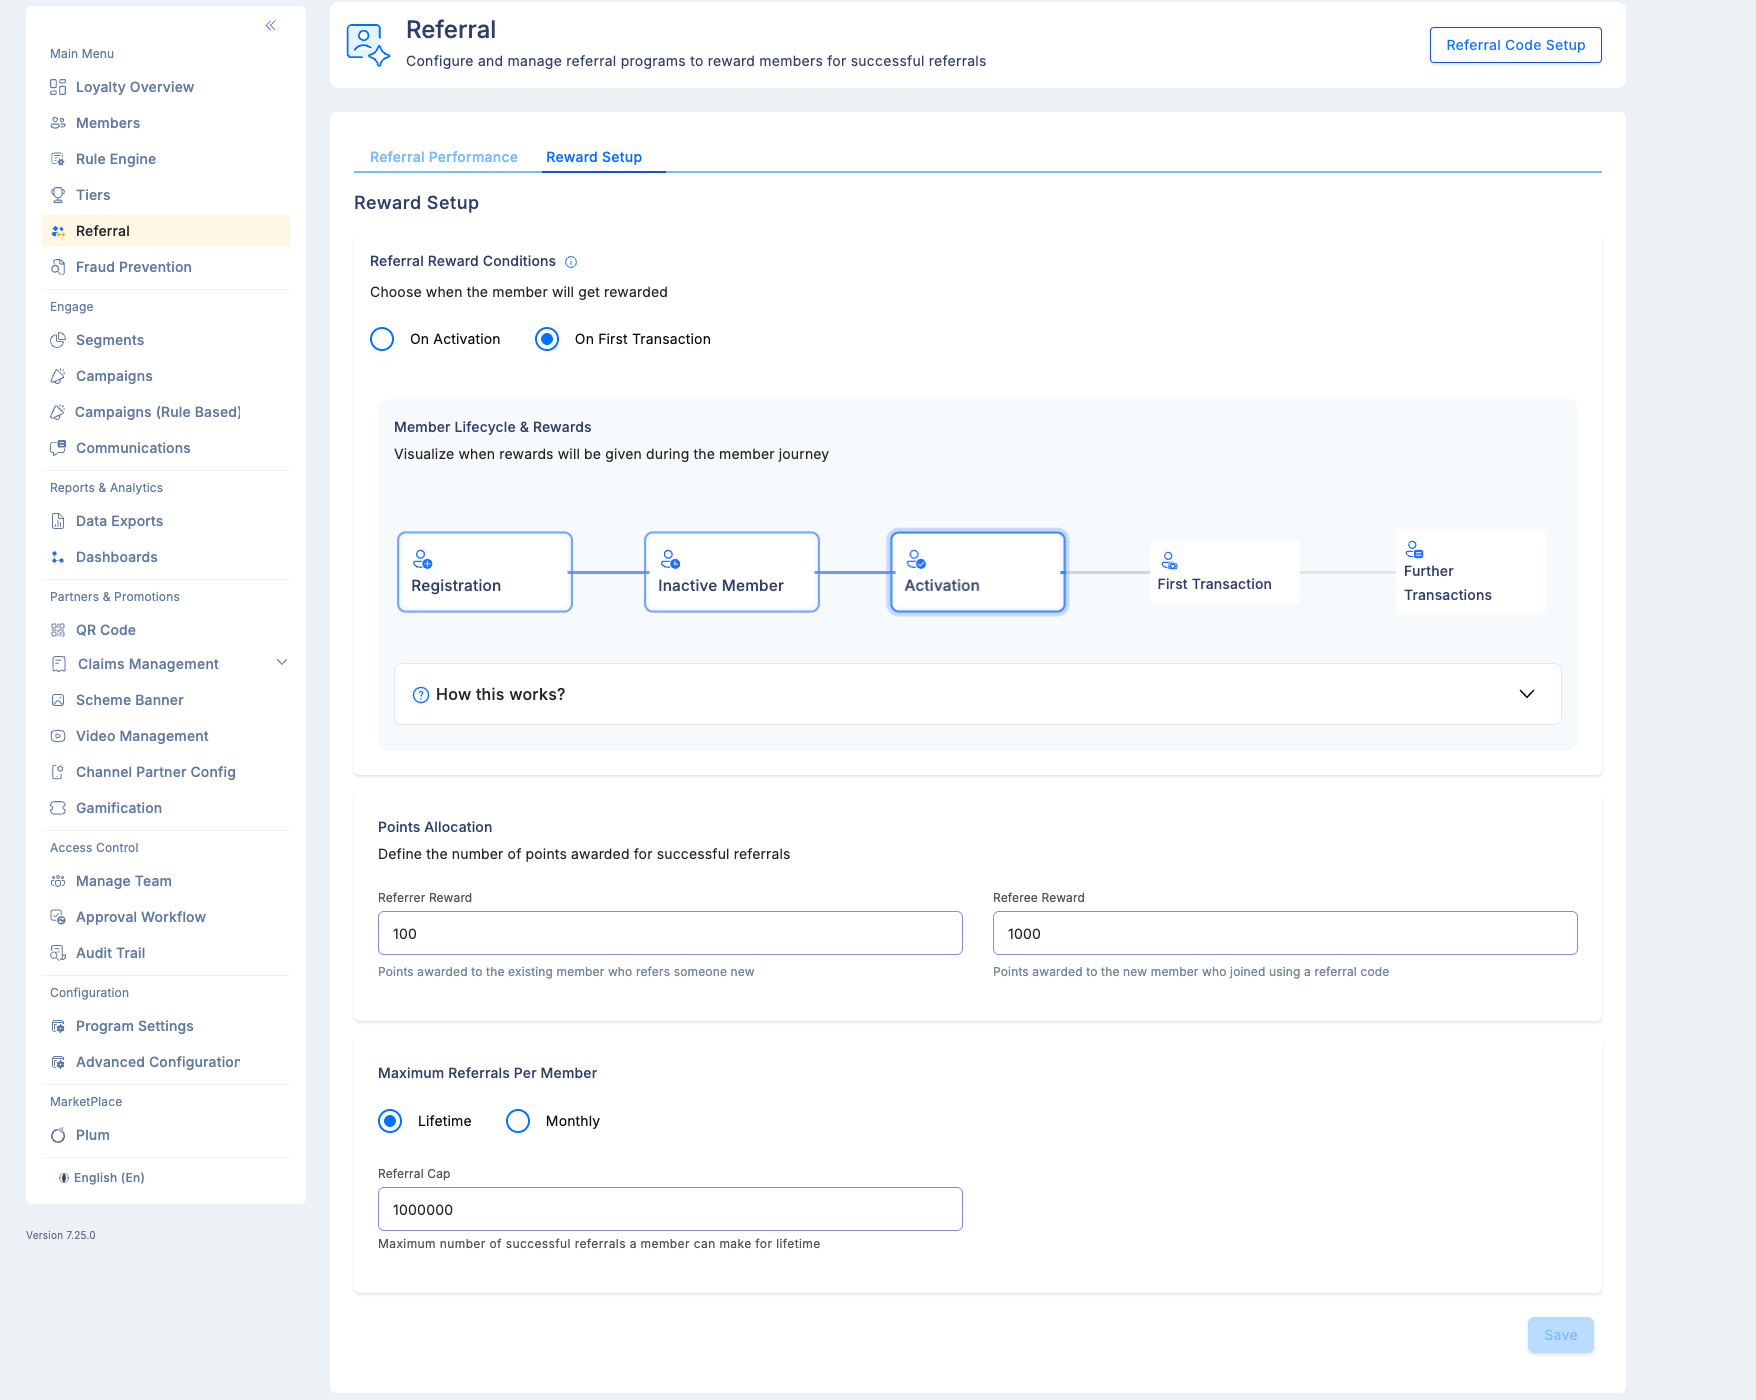1756x1400 pixels.
Task: Click the Tiers trophy icon
Action: 58,195
